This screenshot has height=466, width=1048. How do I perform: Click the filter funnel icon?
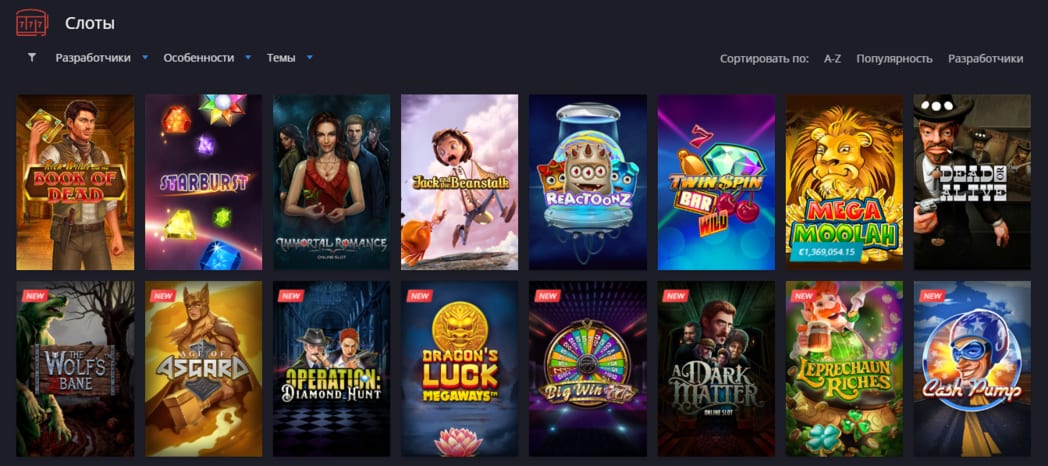pos(31,57)
